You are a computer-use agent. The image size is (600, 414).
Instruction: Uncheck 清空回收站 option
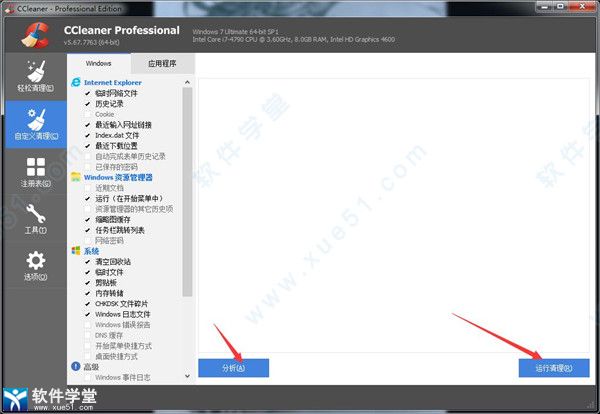coord(88,261)
